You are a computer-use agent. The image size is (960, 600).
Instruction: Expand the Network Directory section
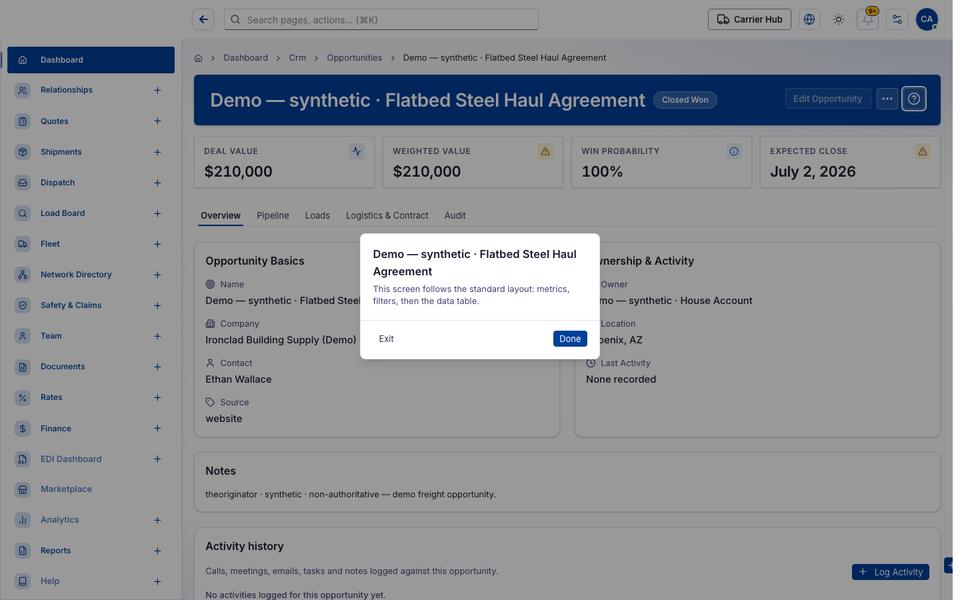(x=157, y=275)
